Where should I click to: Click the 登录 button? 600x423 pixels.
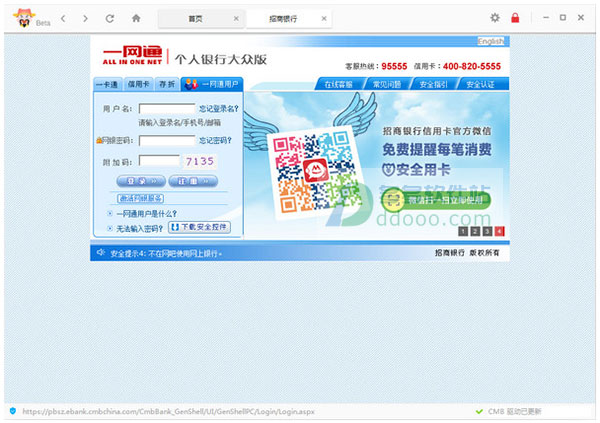pos(141,181)
